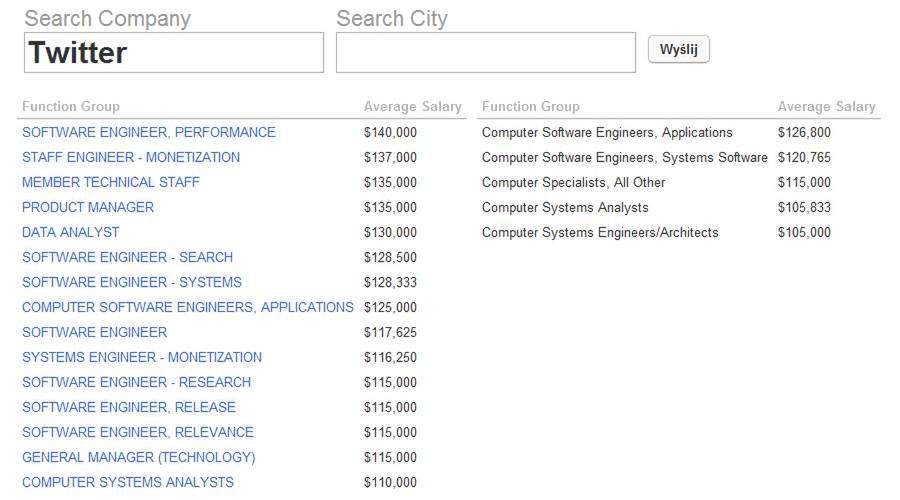
Task: Open SOFTWARE ENGINEER - SEARCH link
Action: [x=127, y=257]
